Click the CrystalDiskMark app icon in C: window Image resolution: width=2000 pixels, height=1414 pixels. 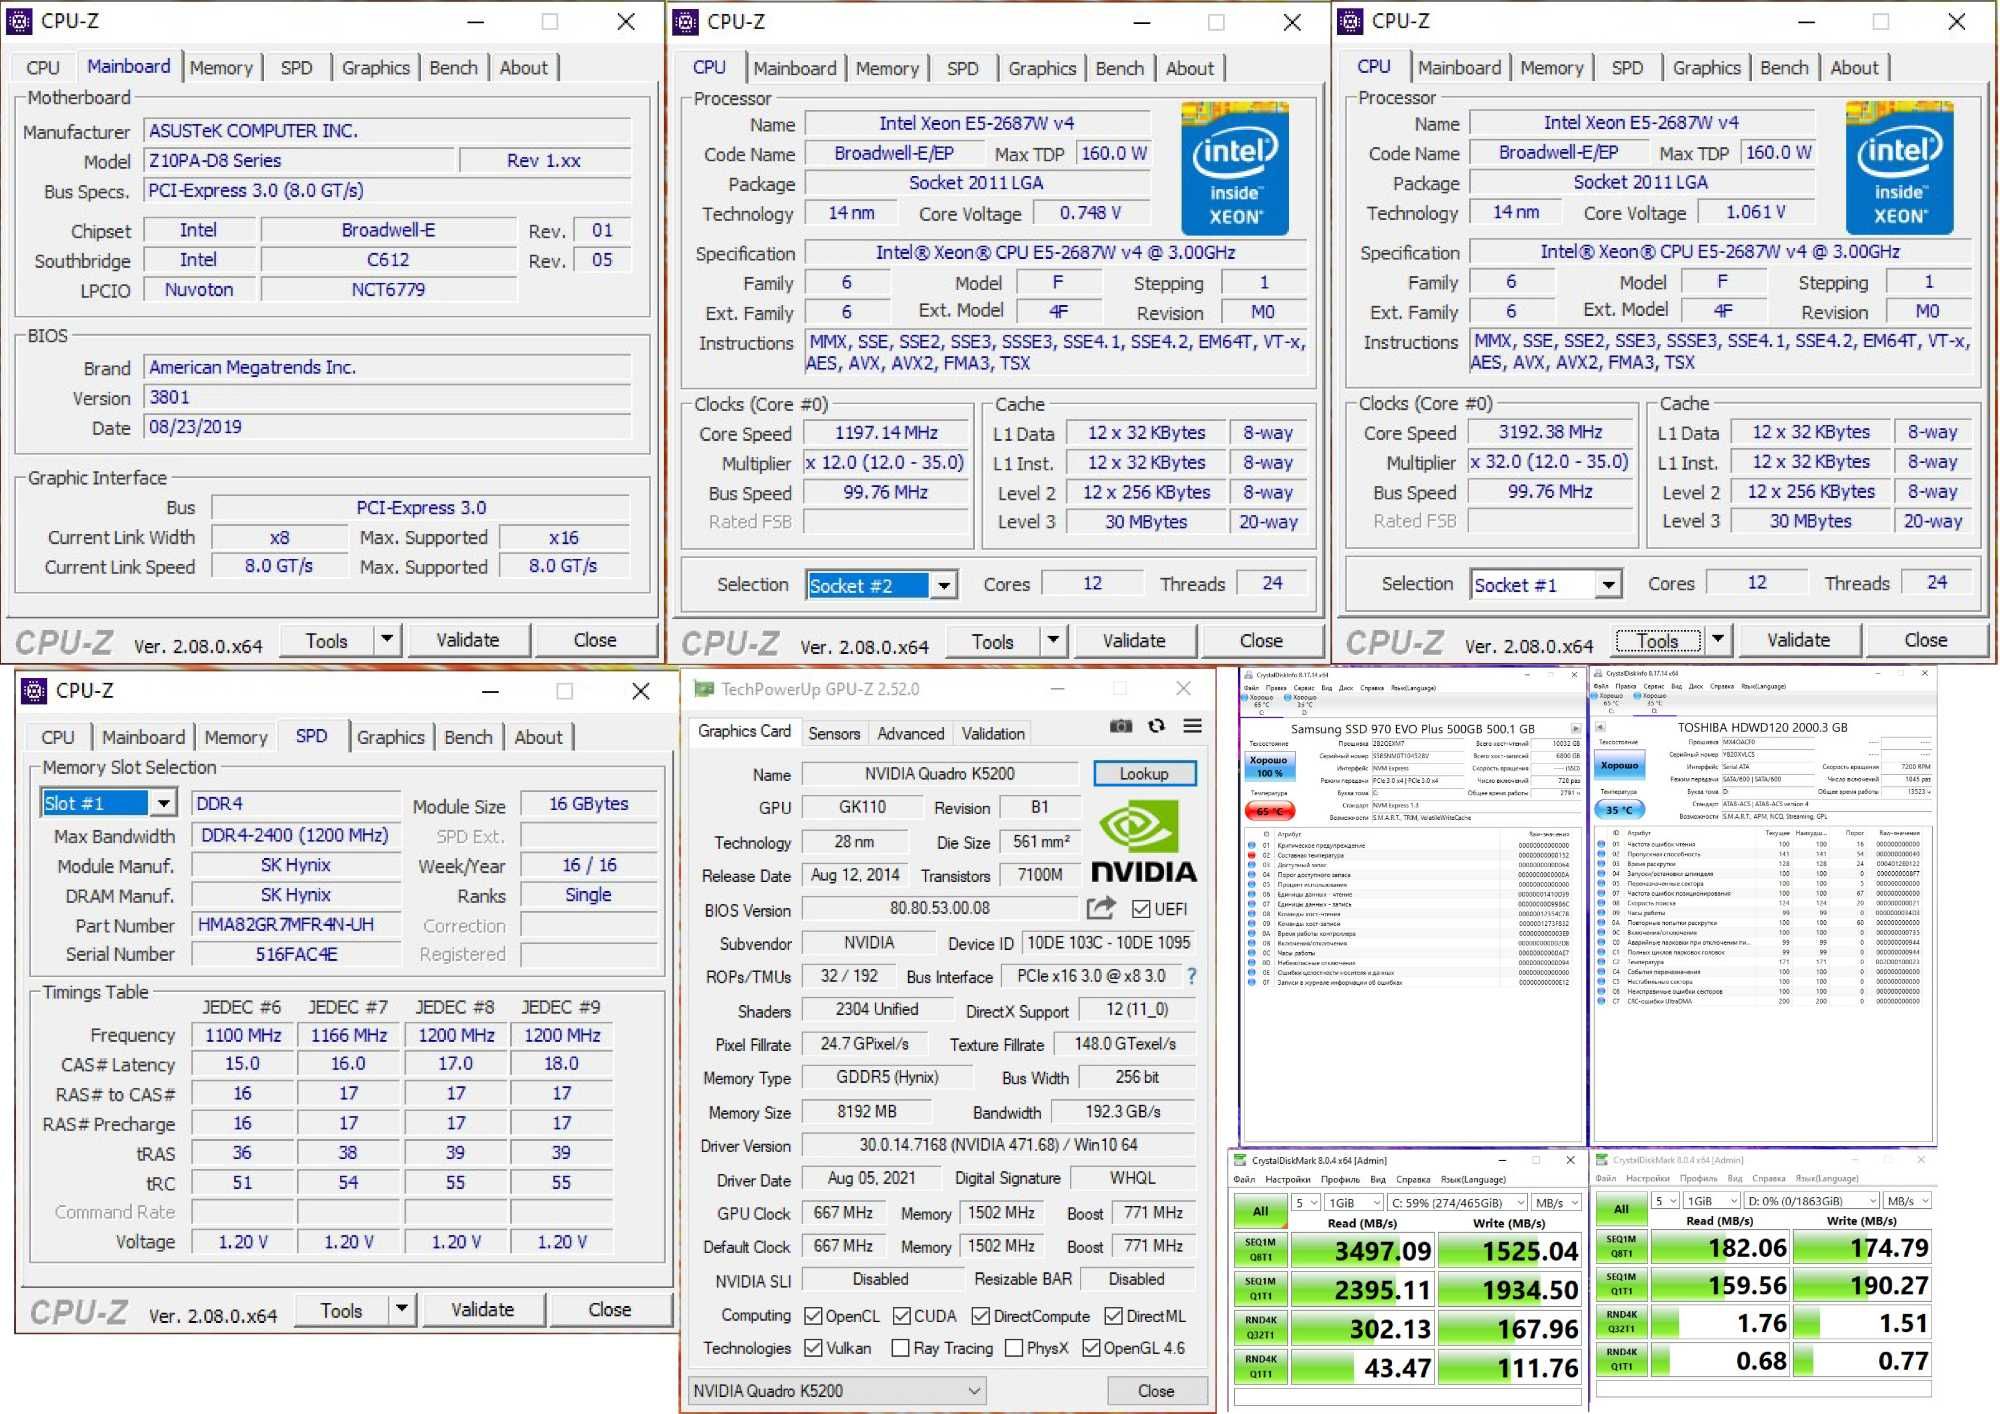(x=1242, y=1160)
